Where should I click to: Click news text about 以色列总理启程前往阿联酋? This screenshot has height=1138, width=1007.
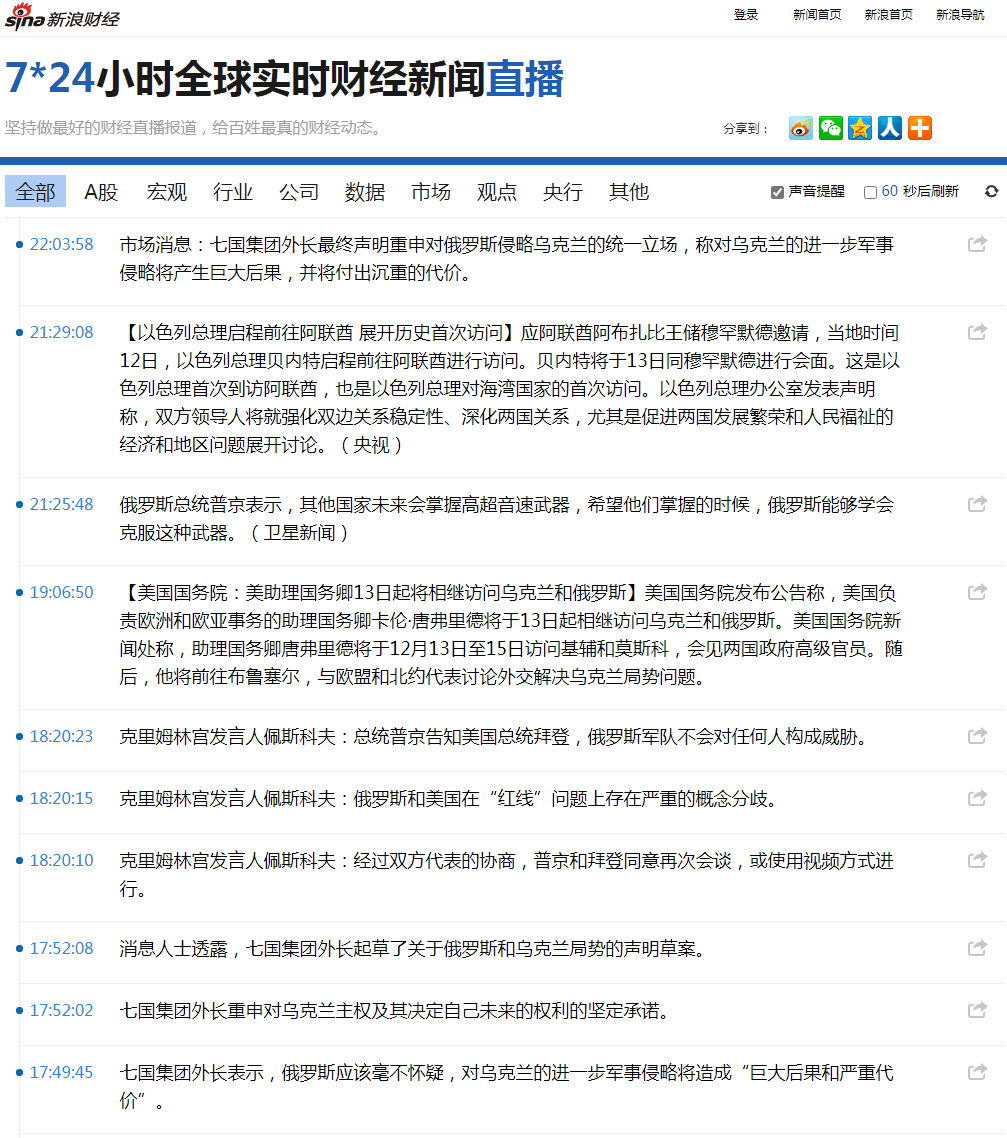[x=511, y=388]
